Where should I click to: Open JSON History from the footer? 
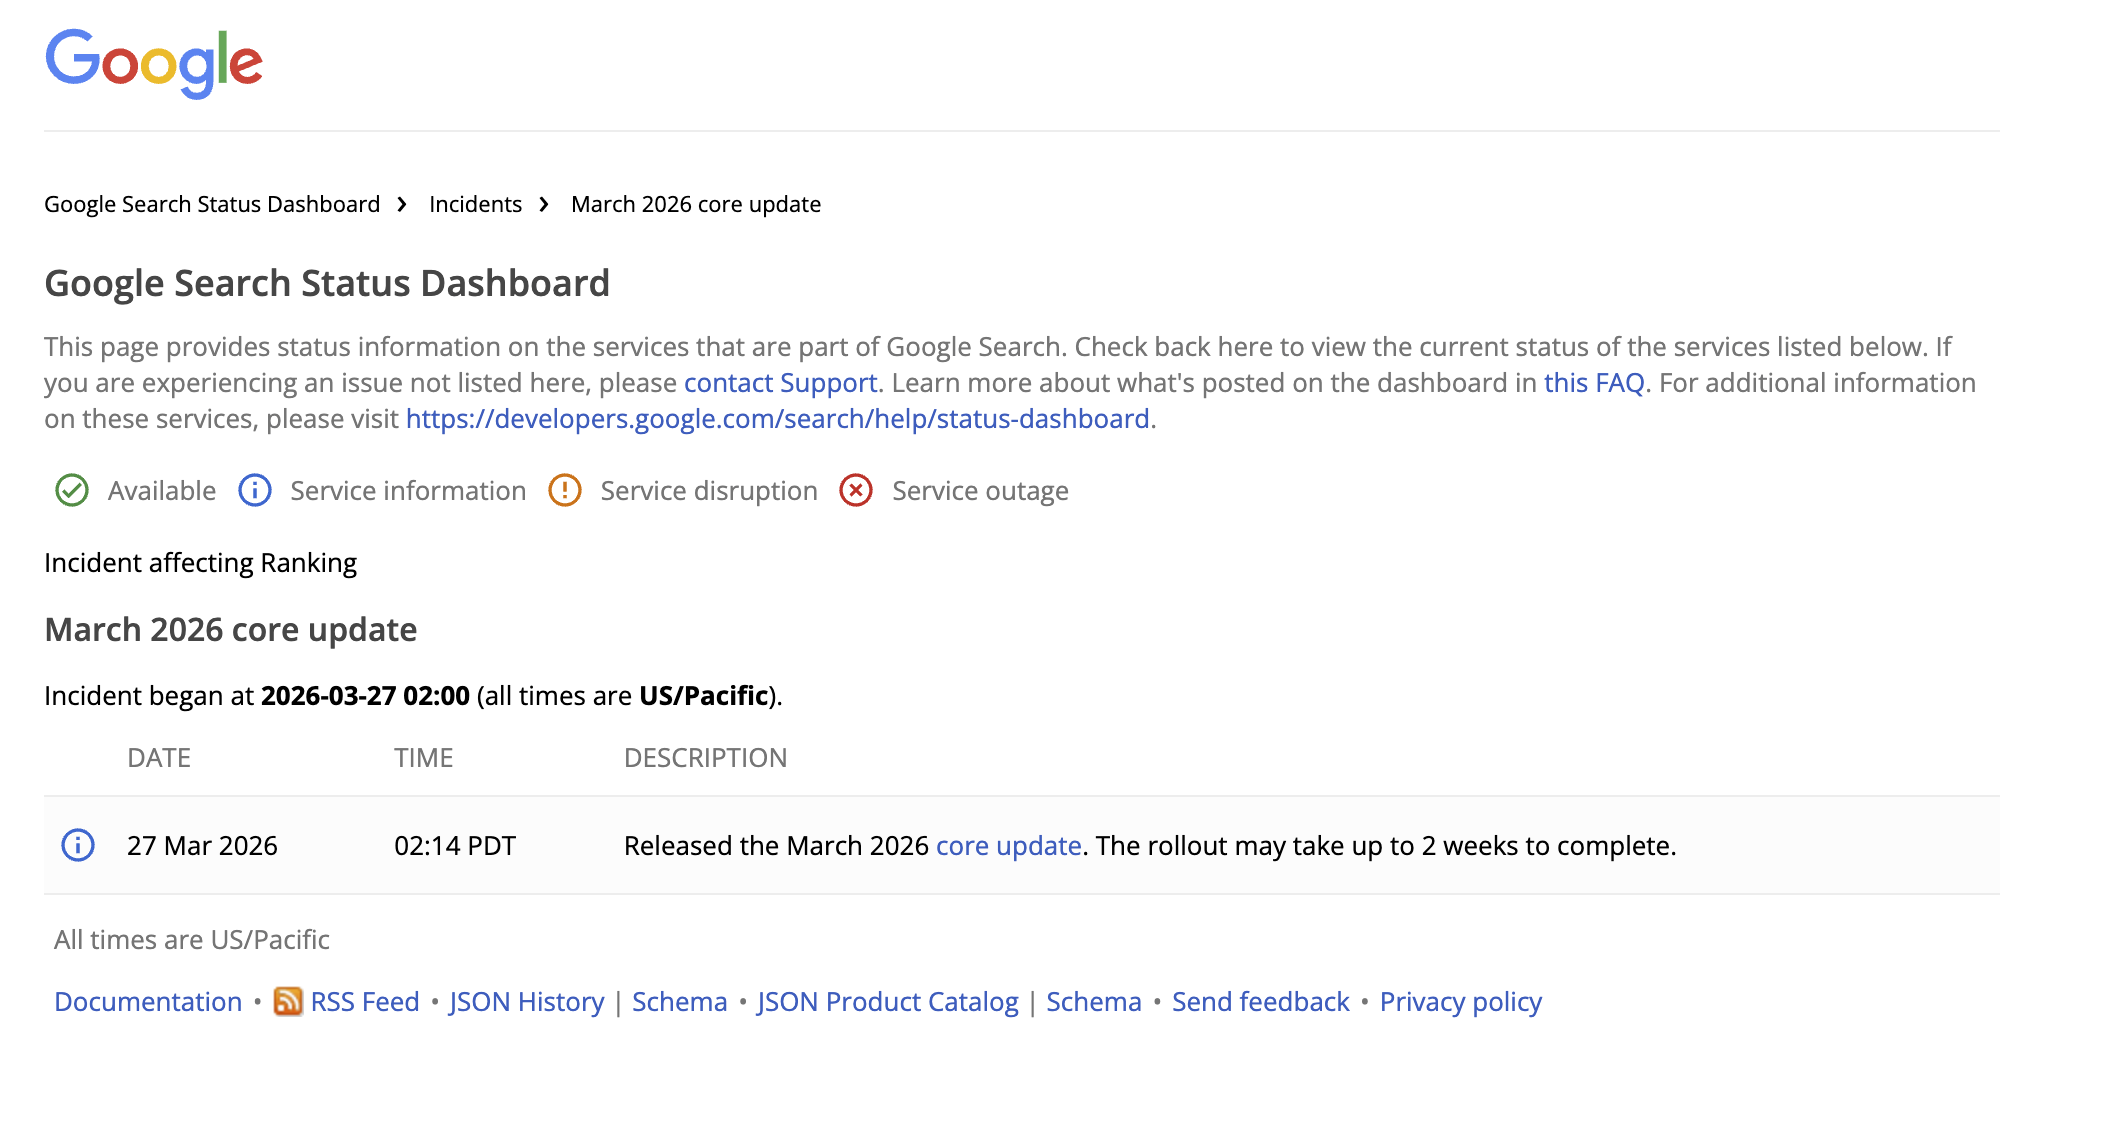[525, 1002]
